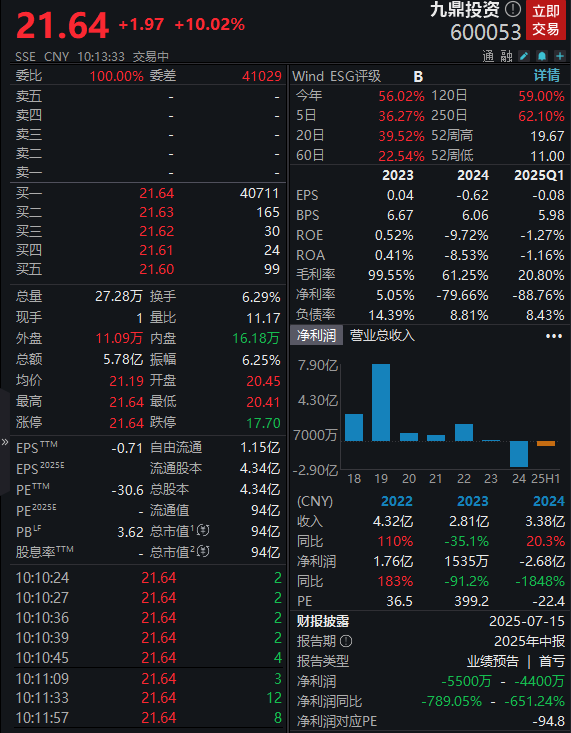
Task: Switch to the 营业总收入 chart tab
Action: (x=382, y=336)
